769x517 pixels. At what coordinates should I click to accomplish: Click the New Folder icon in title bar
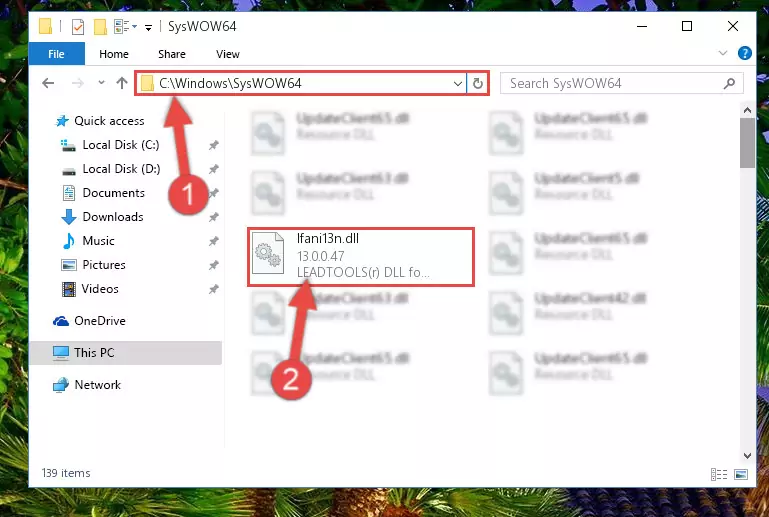101,26
